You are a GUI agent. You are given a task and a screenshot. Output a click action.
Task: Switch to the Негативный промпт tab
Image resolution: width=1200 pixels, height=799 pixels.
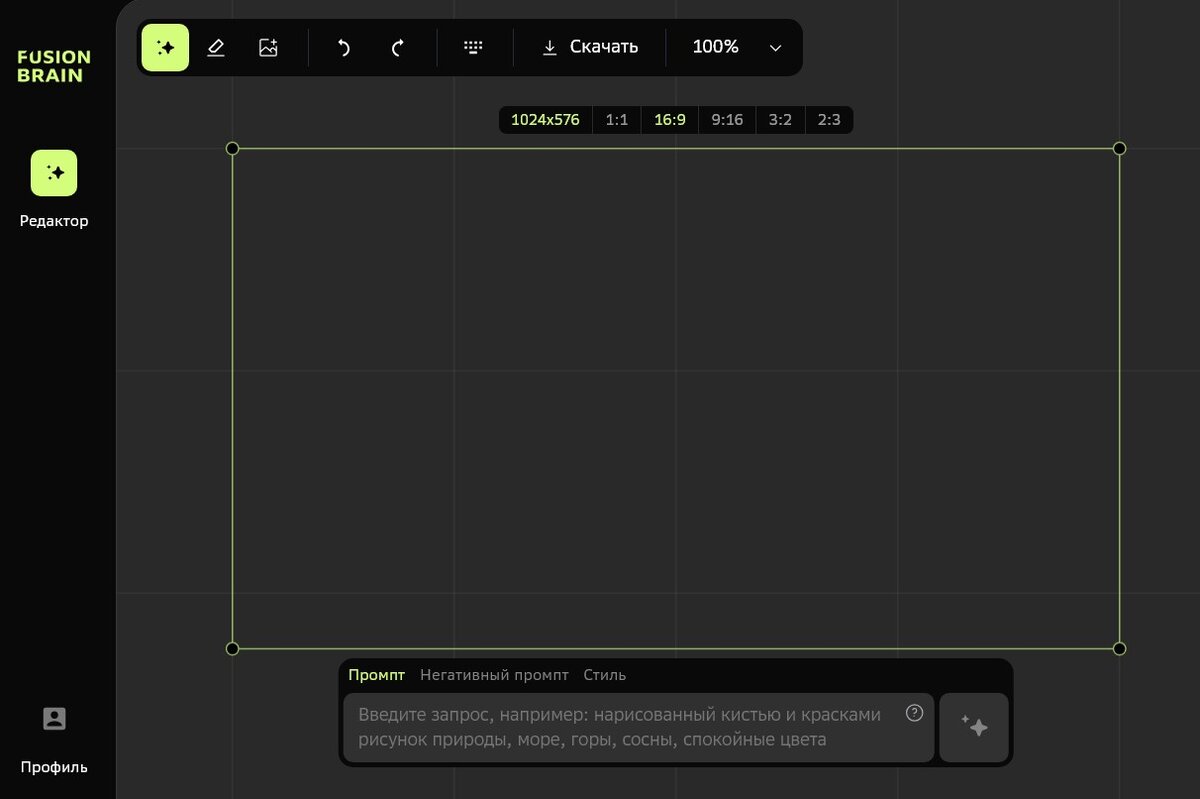pyautogui.click(x=494, y=675)
